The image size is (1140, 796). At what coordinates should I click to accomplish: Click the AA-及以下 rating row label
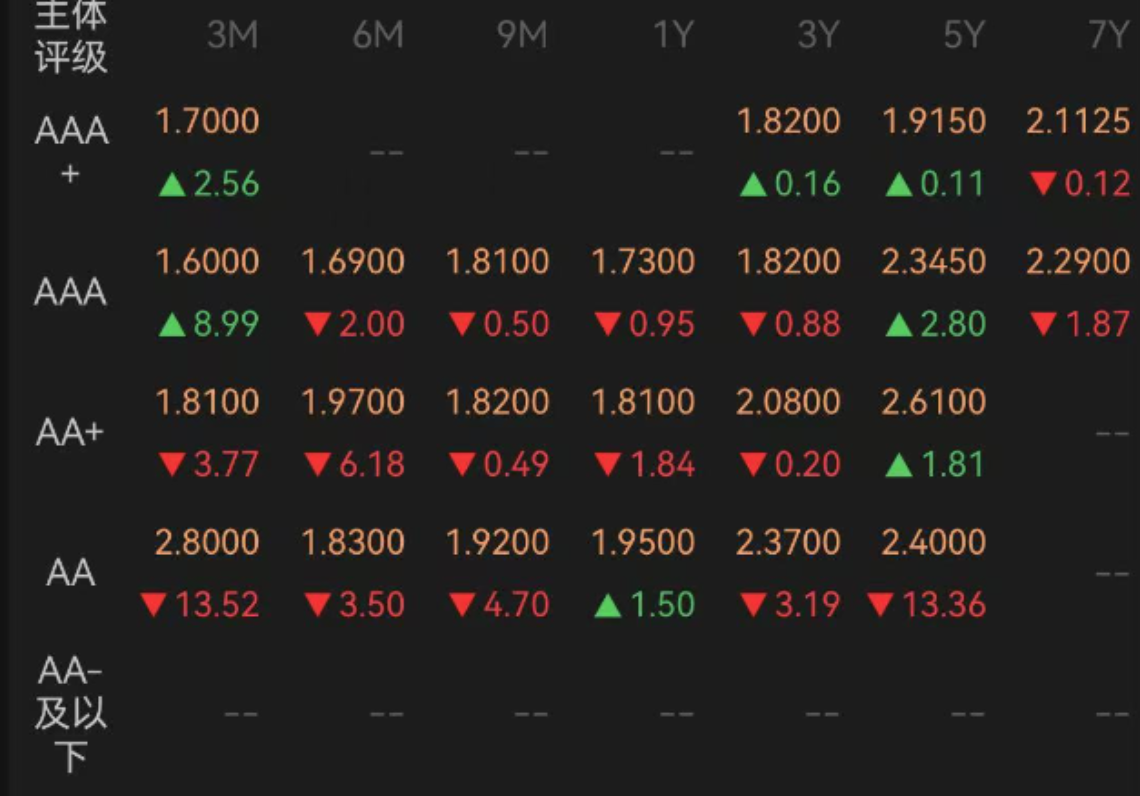(x=71, y=713)
